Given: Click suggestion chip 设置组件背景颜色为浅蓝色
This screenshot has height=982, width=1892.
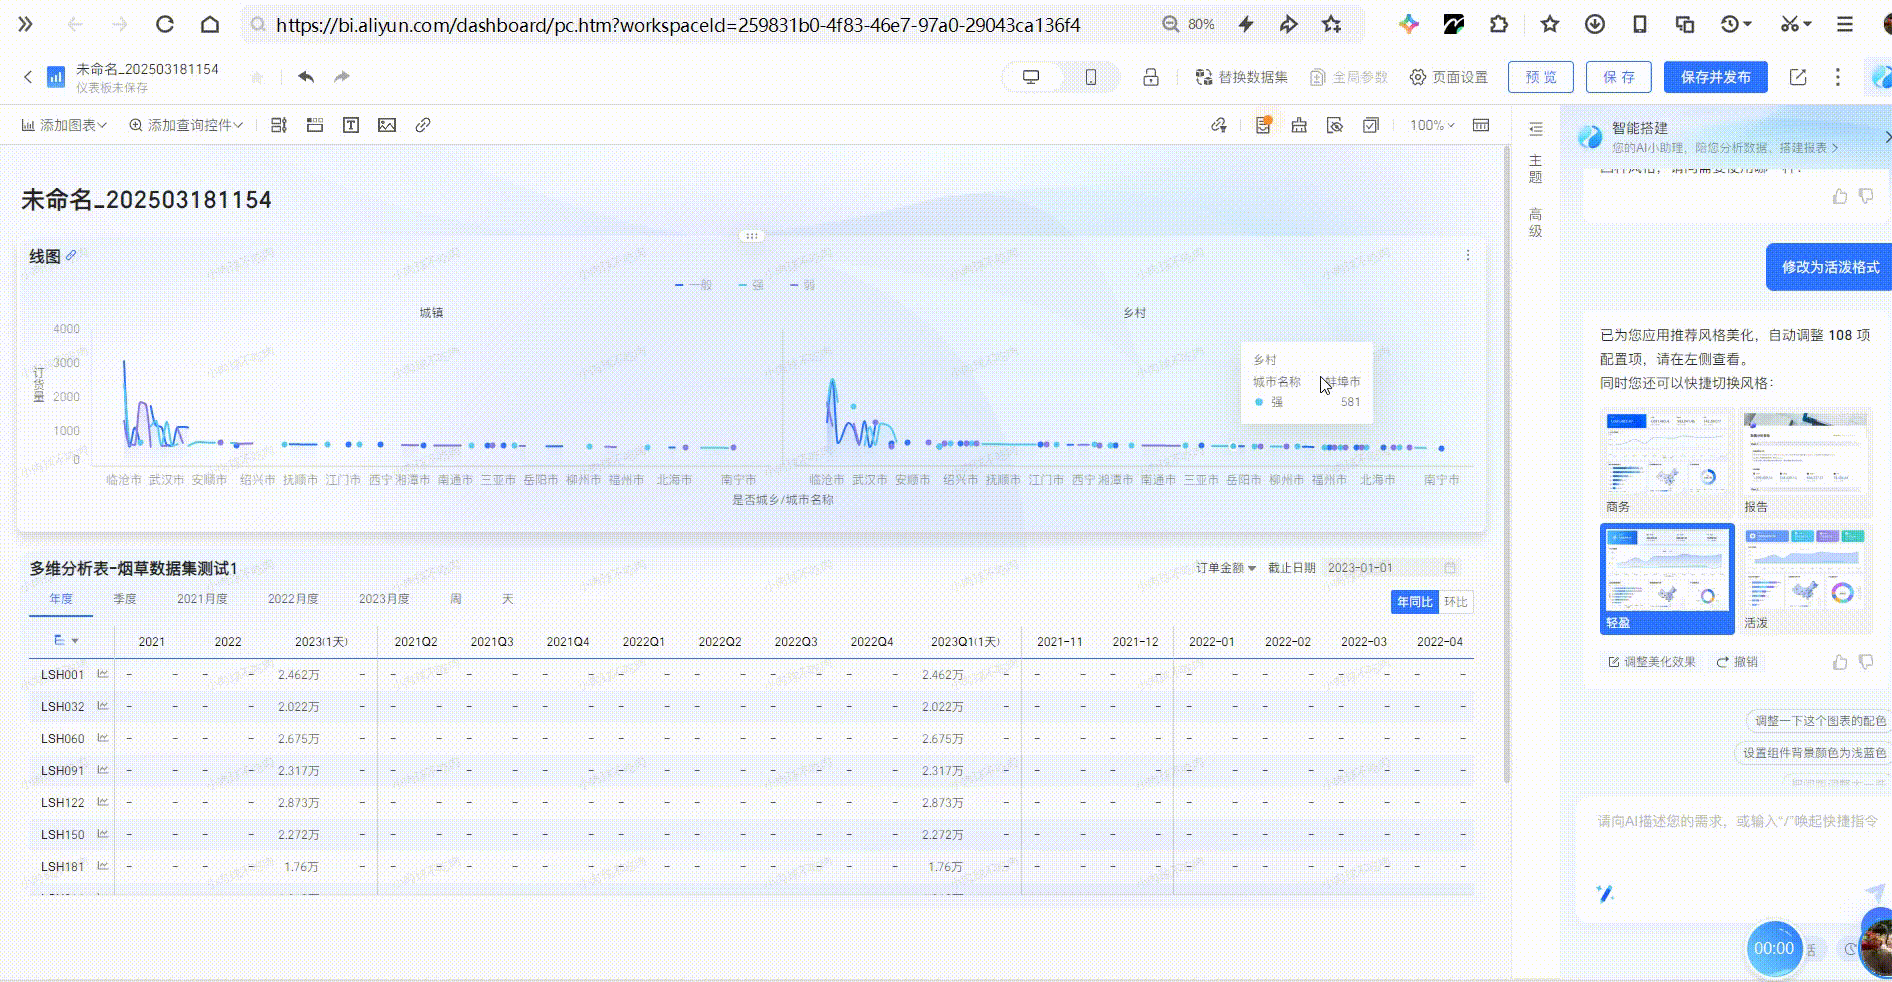Looking at the screenshot, I should (1813, 753).
